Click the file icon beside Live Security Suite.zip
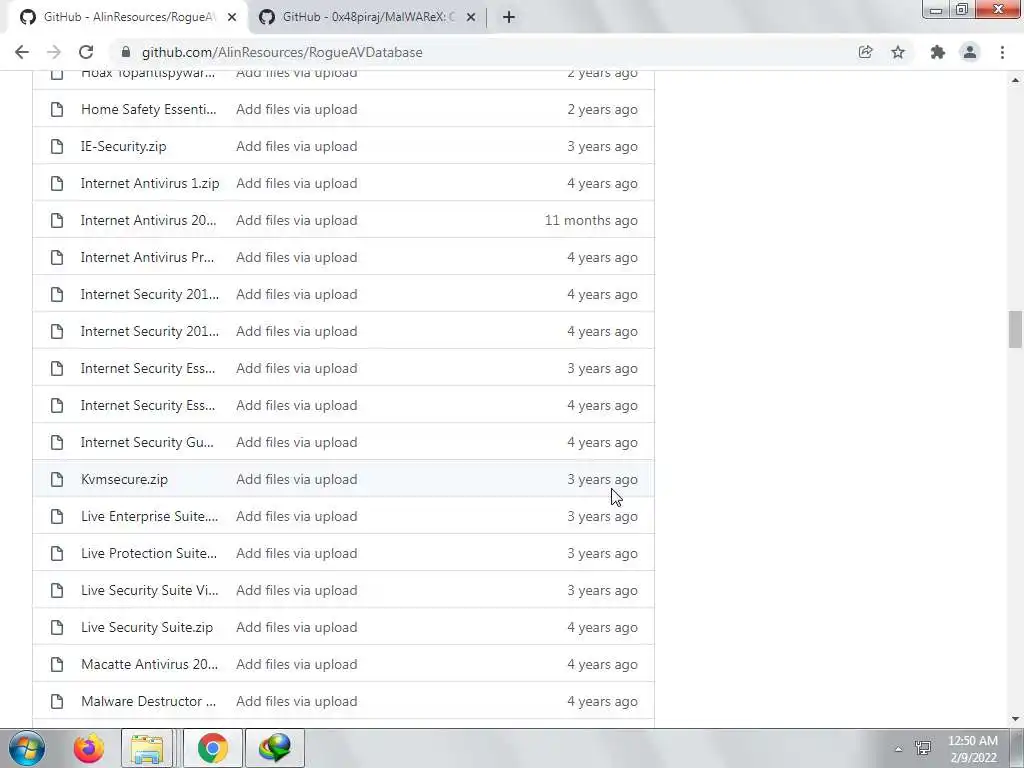This screenshot has width=1024, height=768. click(57, 628)
